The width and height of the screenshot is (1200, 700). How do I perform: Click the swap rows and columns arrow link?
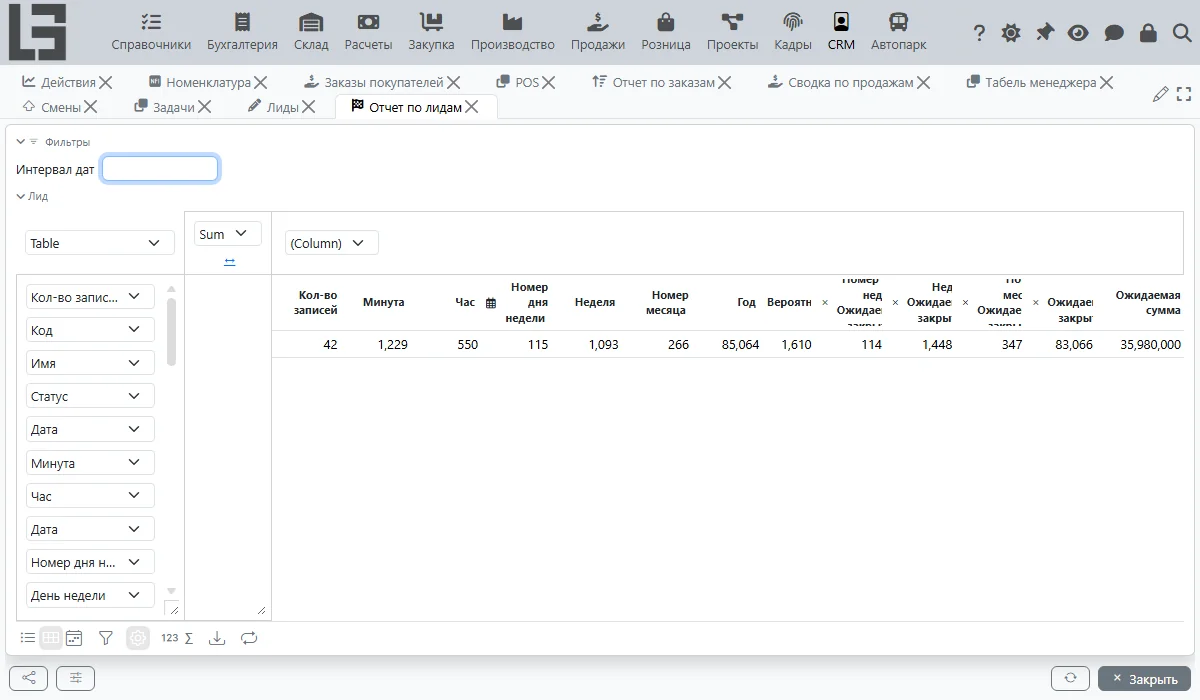[x=229, y=261]
